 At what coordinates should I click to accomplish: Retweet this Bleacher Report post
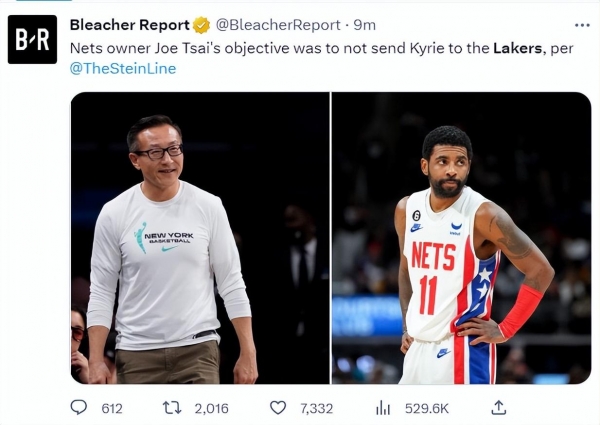(172, 408)
